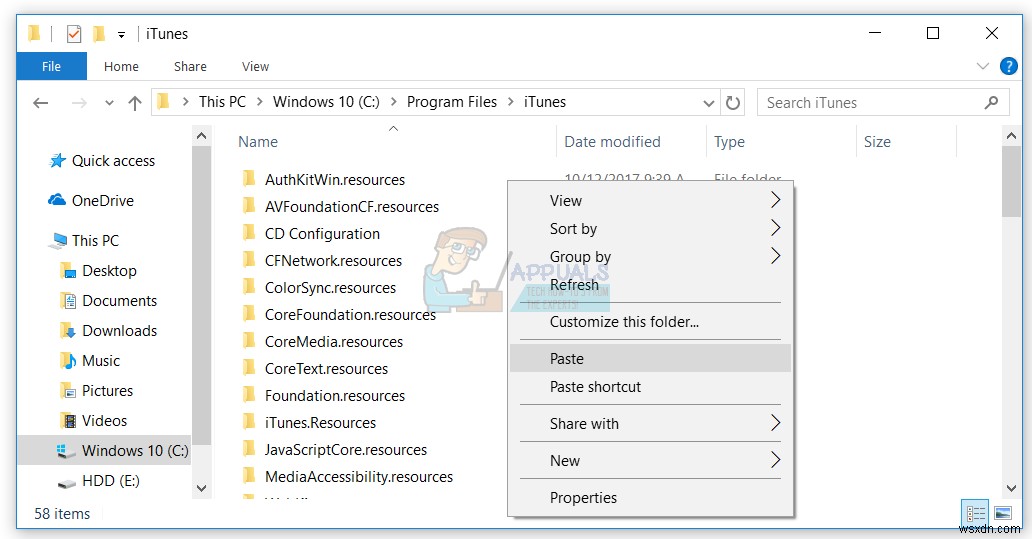Open the blue Help question mark icon
The width and height of the screenshot is (1032, 539).
click(x=1008, y=66)
